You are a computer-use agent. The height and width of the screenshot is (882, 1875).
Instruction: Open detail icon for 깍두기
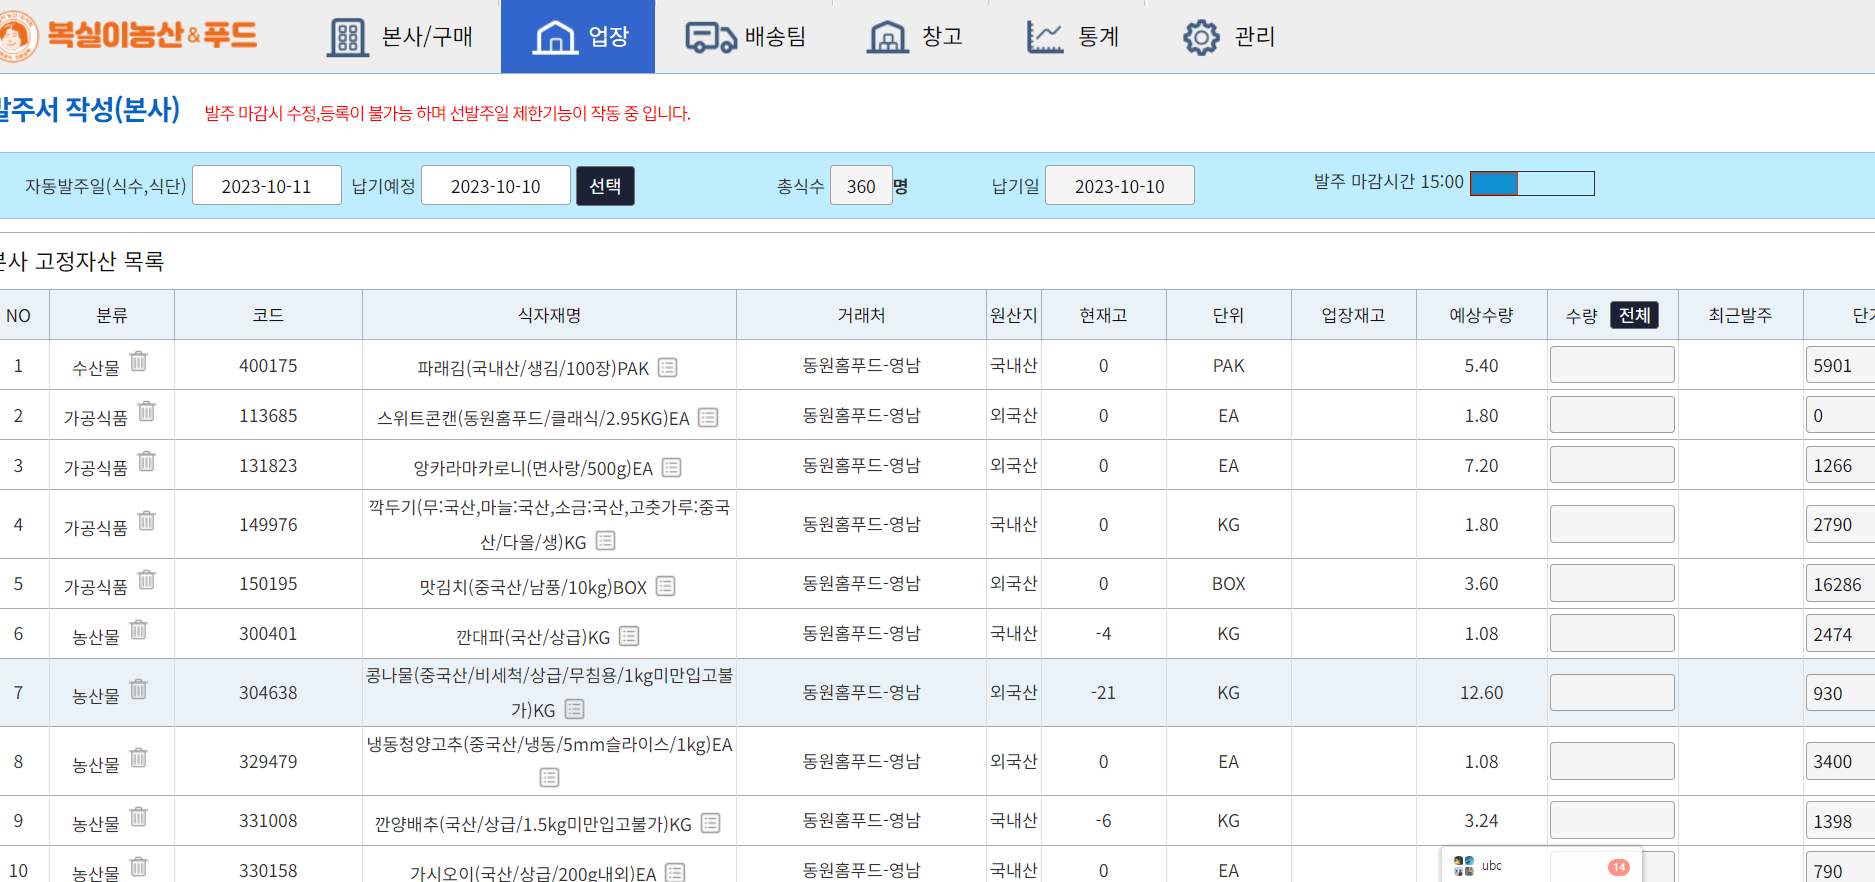[x=606, y=541]
